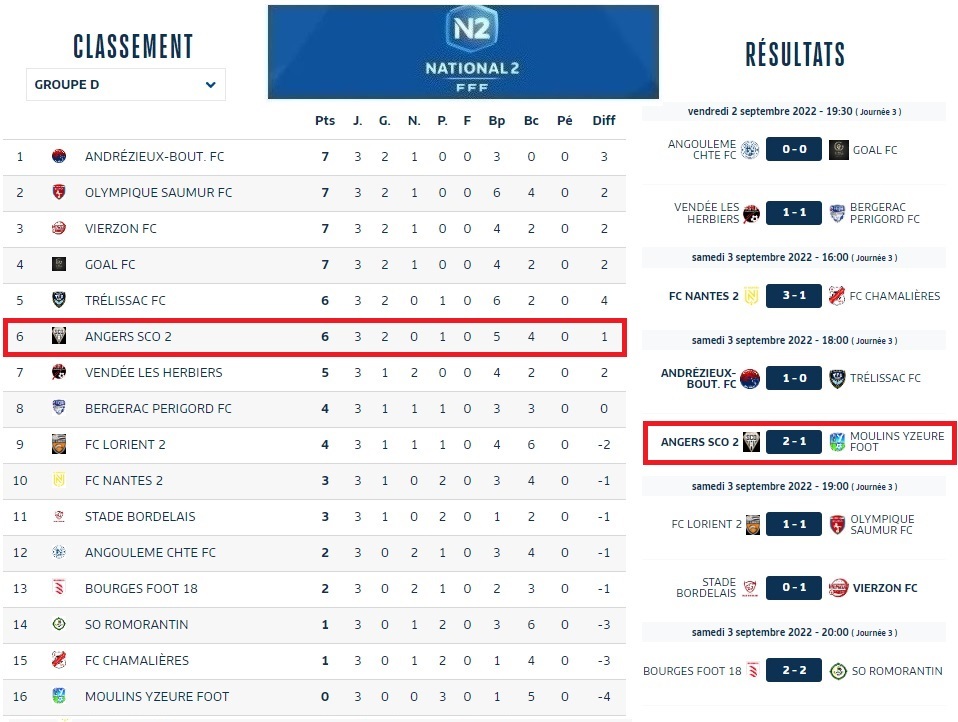
Task: Open the VIERZON FC team link in standings
Action: 120,229
